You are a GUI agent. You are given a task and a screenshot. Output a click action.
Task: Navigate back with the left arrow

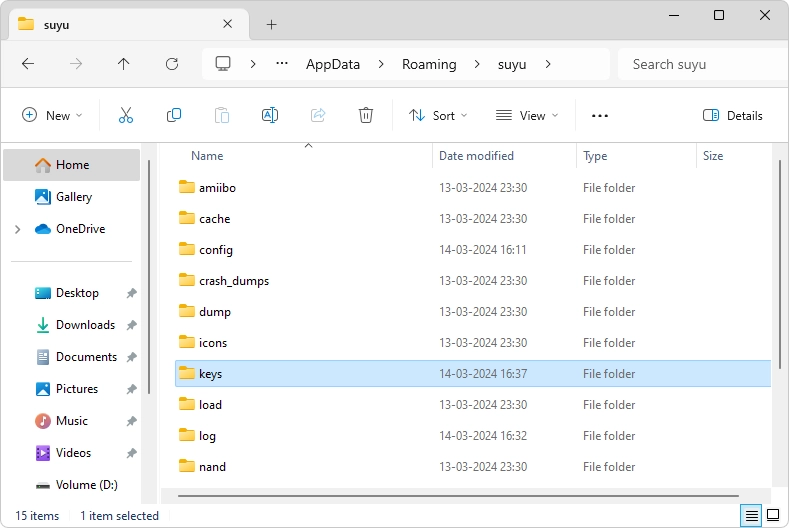(x=28, y=64)
